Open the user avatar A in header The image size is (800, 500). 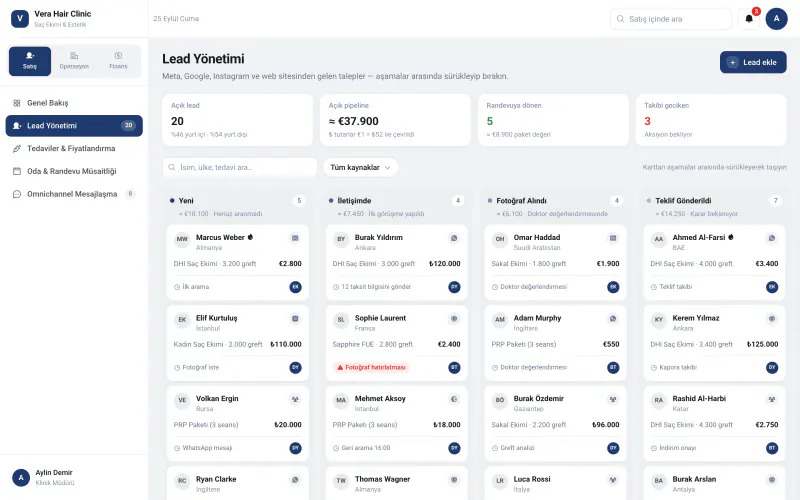point(776,19)
